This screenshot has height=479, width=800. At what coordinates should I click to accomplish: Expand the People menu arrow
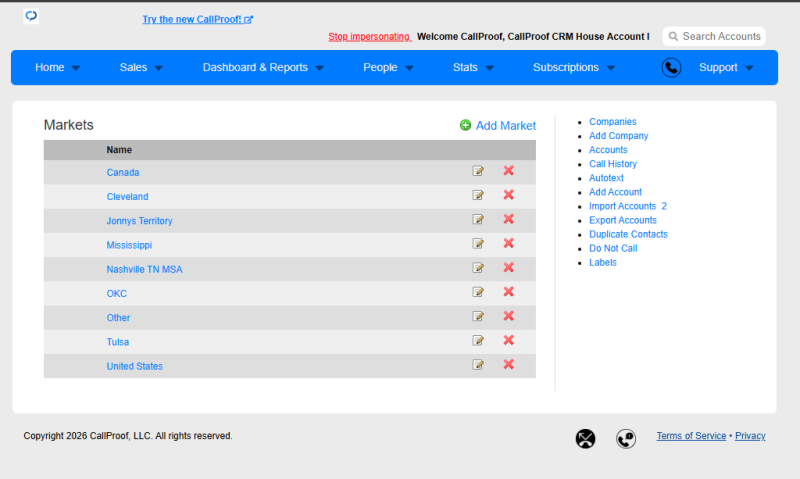(409, 68)
